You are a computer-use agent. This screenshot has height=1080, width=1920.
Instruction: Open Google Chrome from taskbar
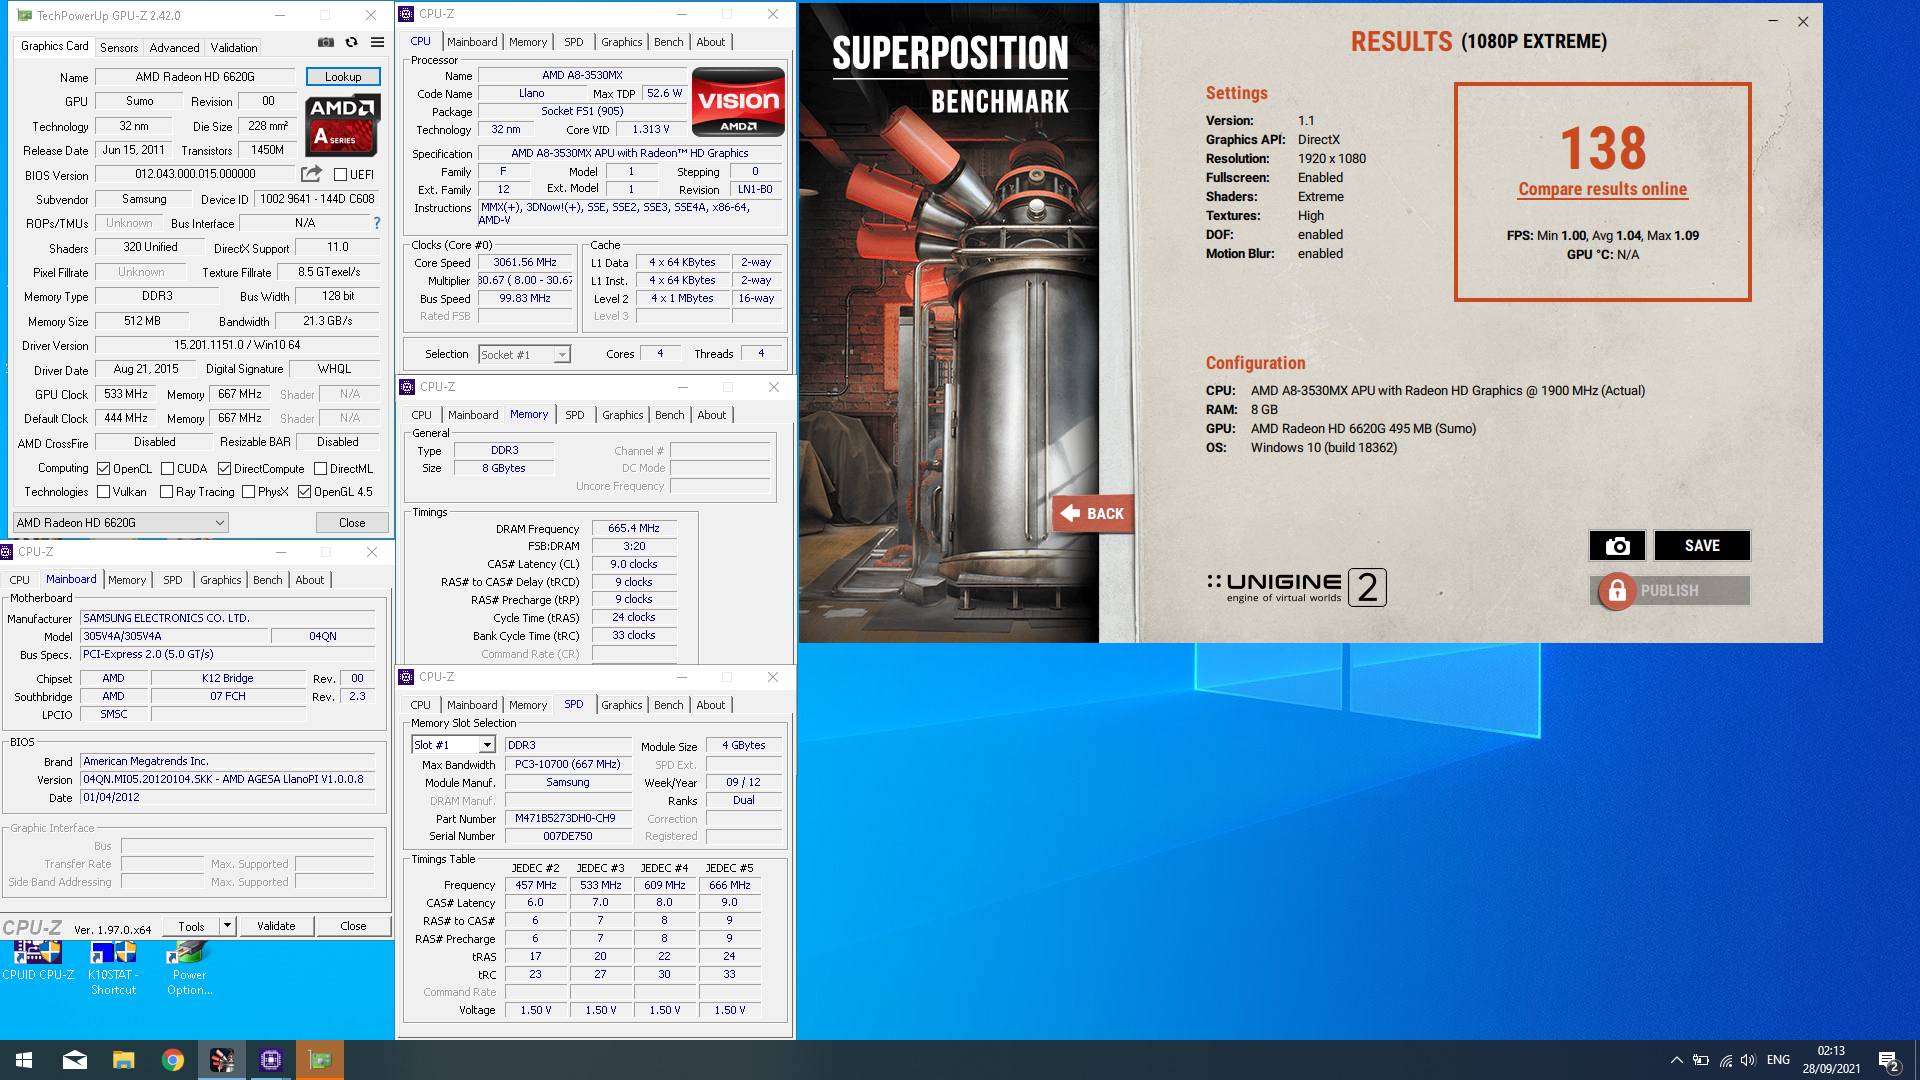173,1060
